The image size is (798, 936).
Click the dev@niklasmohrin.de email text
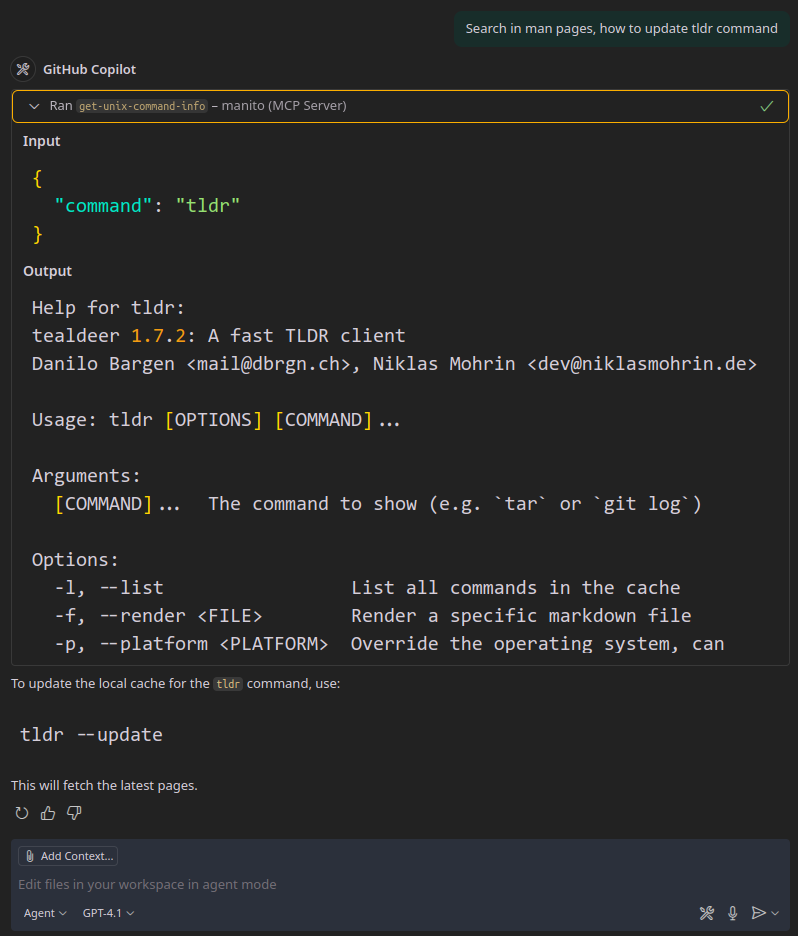(642, 364)
